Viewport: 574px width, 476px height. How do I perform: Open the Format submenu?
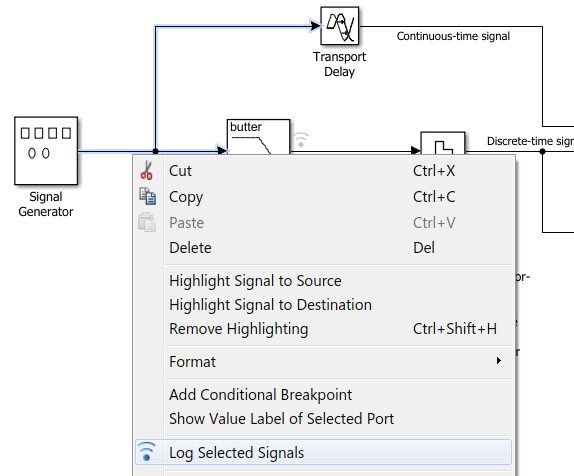323,362
